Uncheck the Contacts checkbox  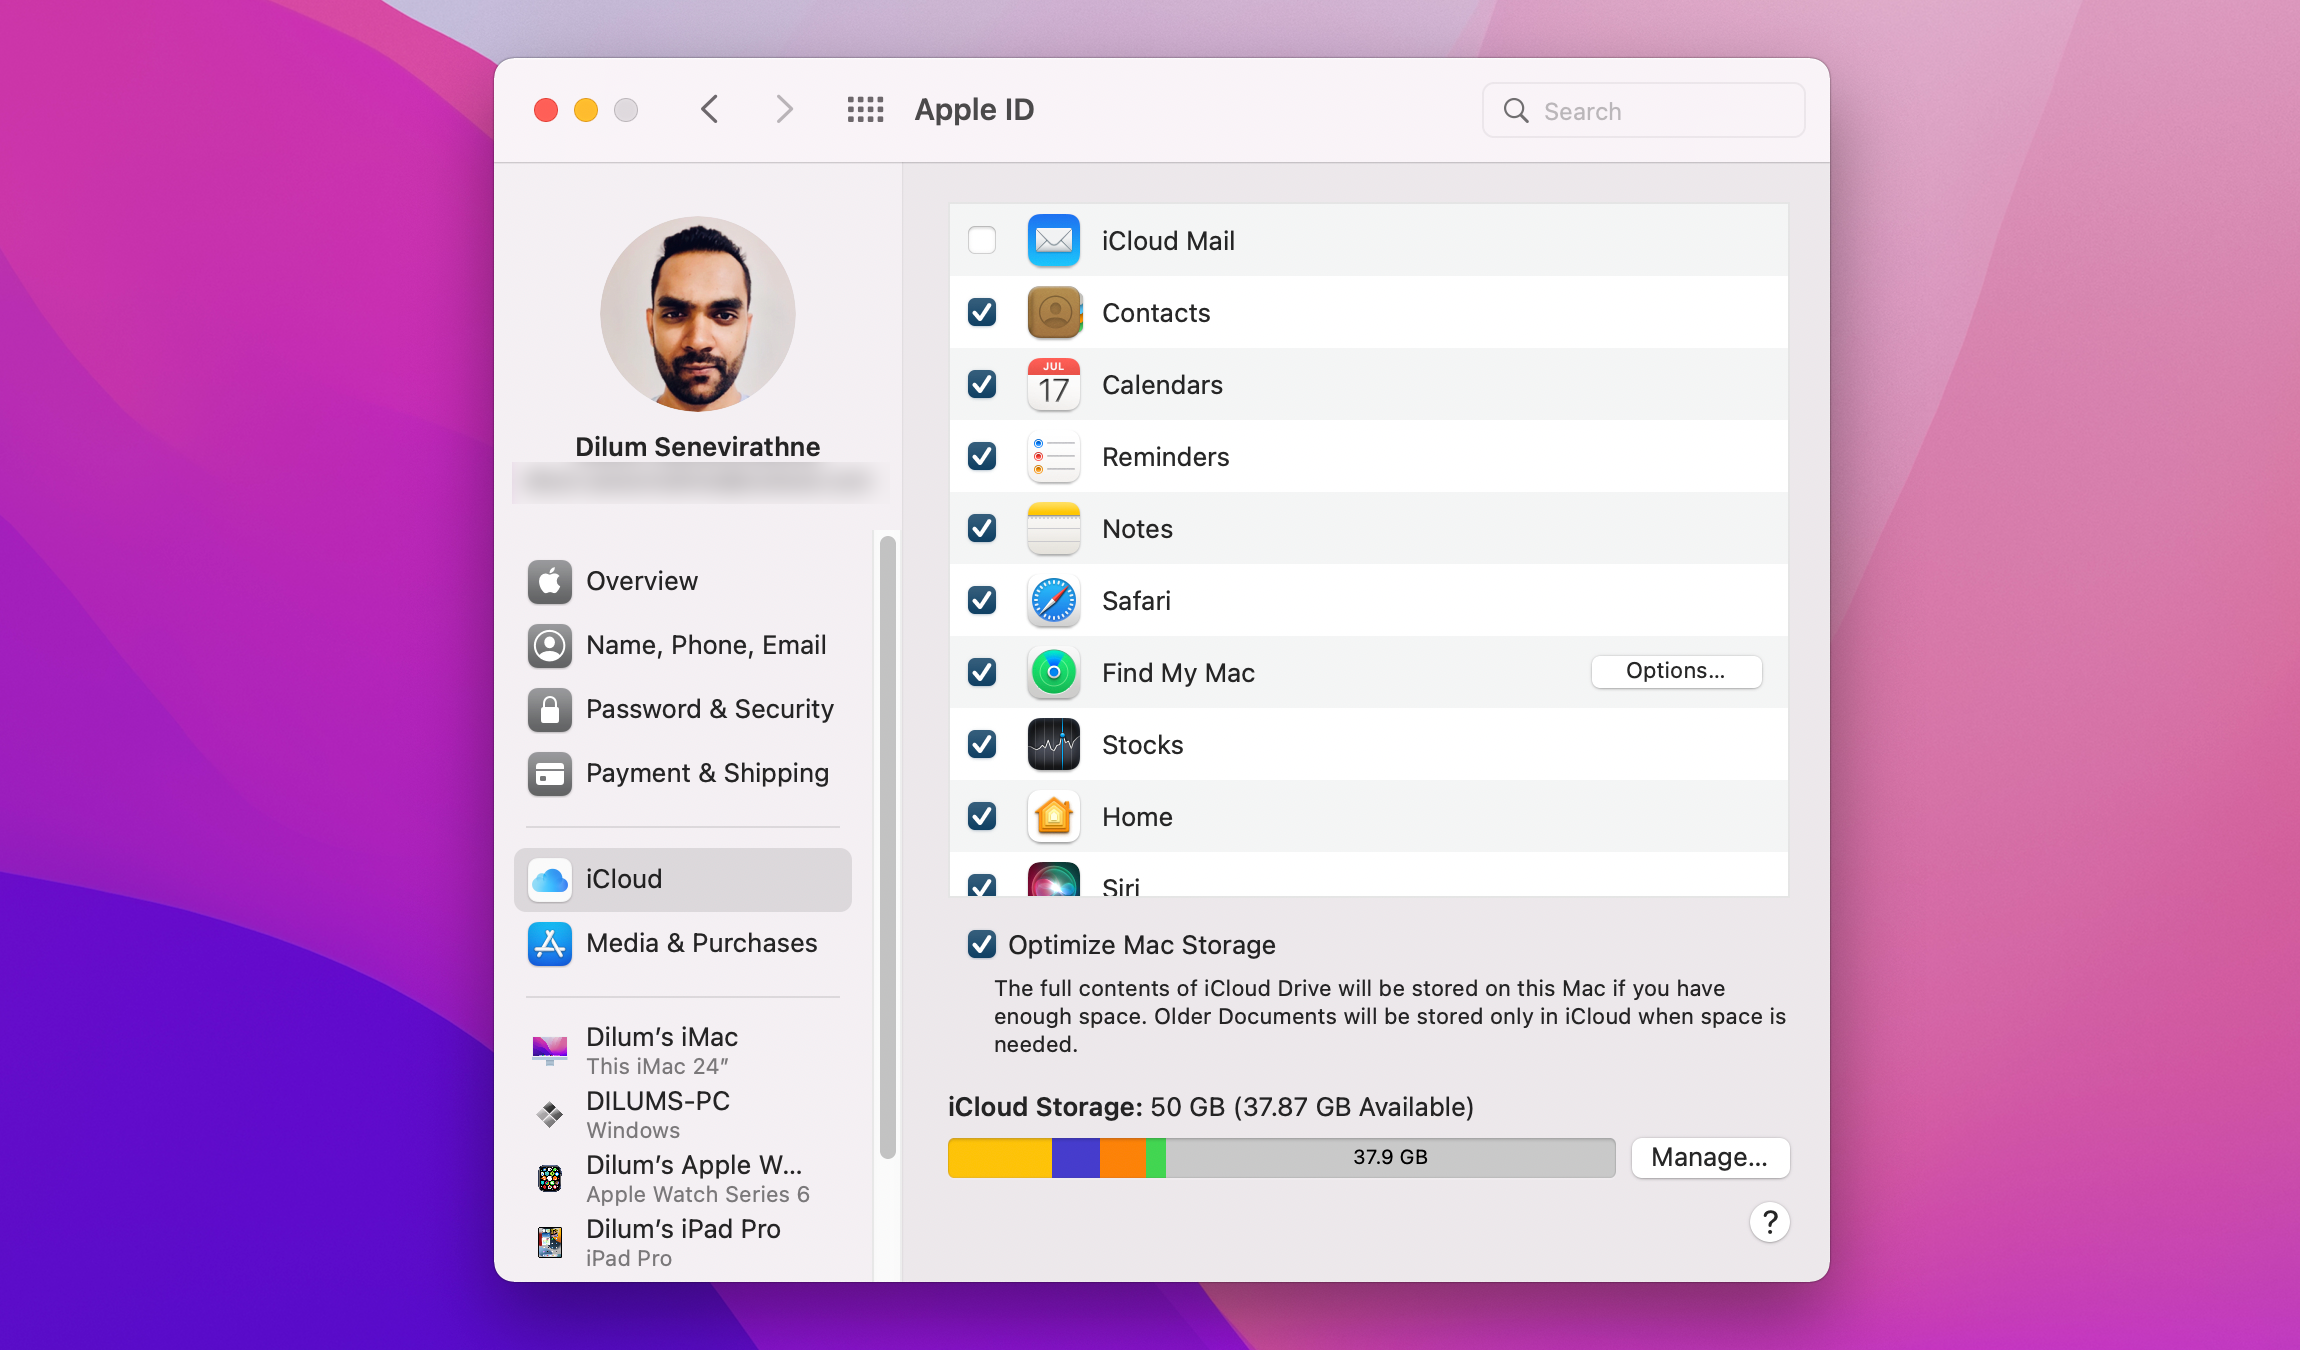click(982, 313)
